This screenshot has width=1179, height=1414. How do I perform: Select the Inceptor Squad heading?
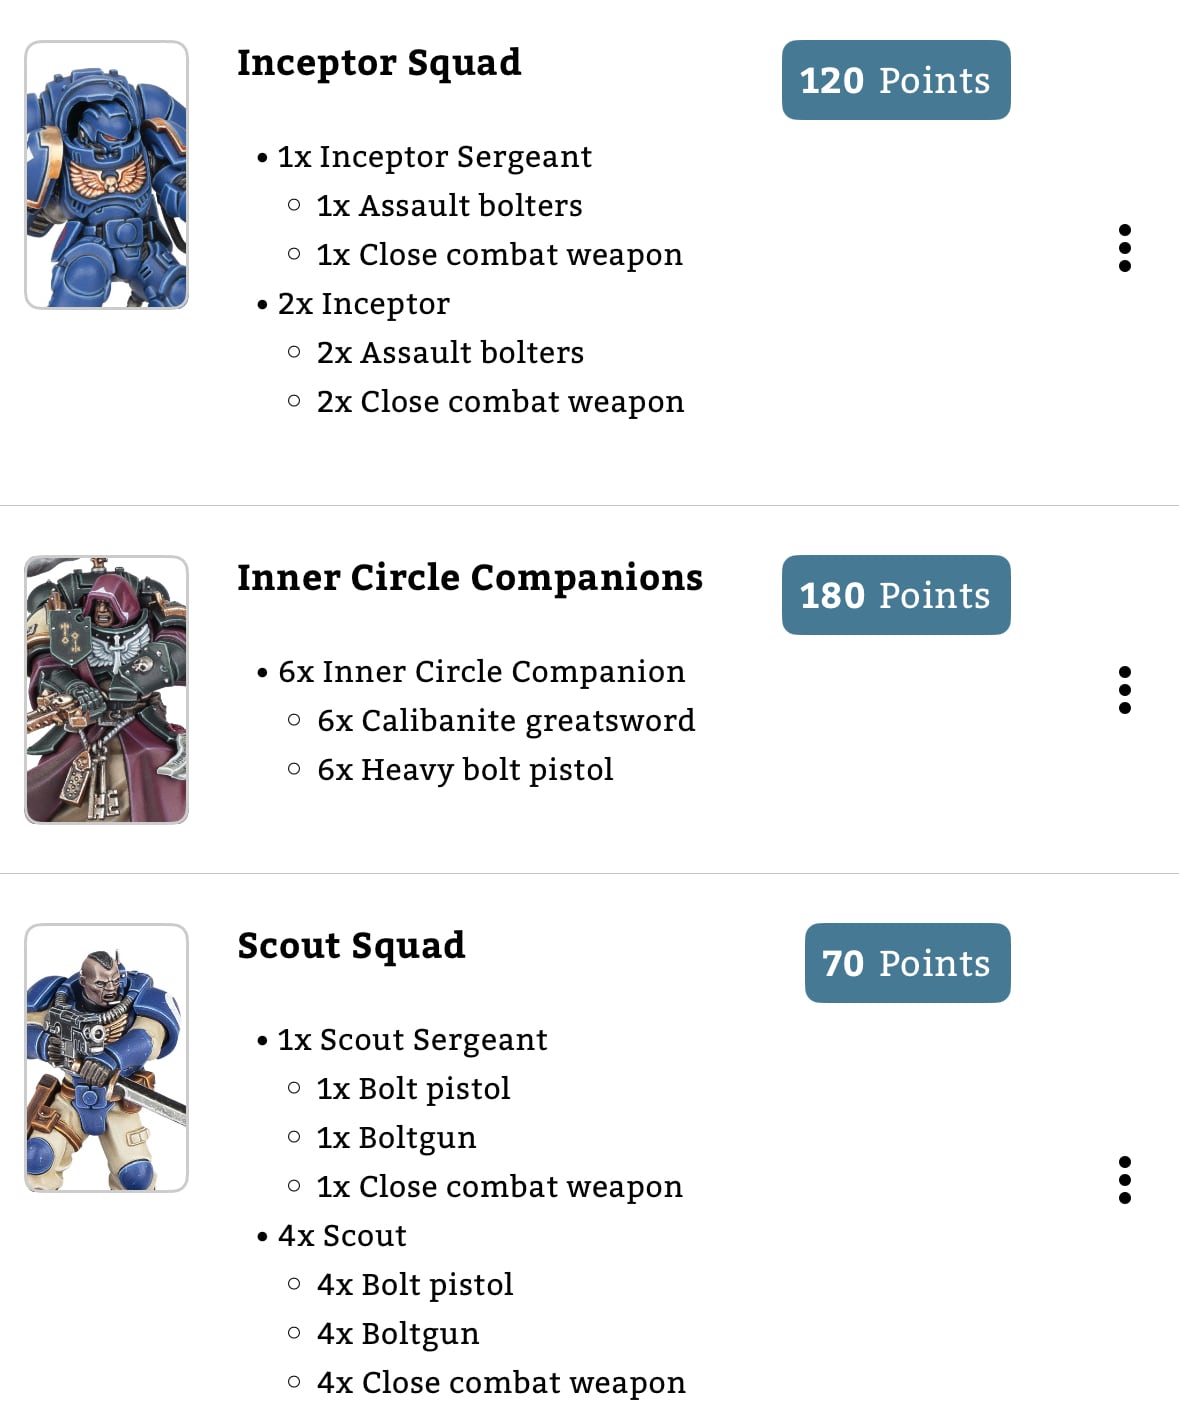[379, 63]
